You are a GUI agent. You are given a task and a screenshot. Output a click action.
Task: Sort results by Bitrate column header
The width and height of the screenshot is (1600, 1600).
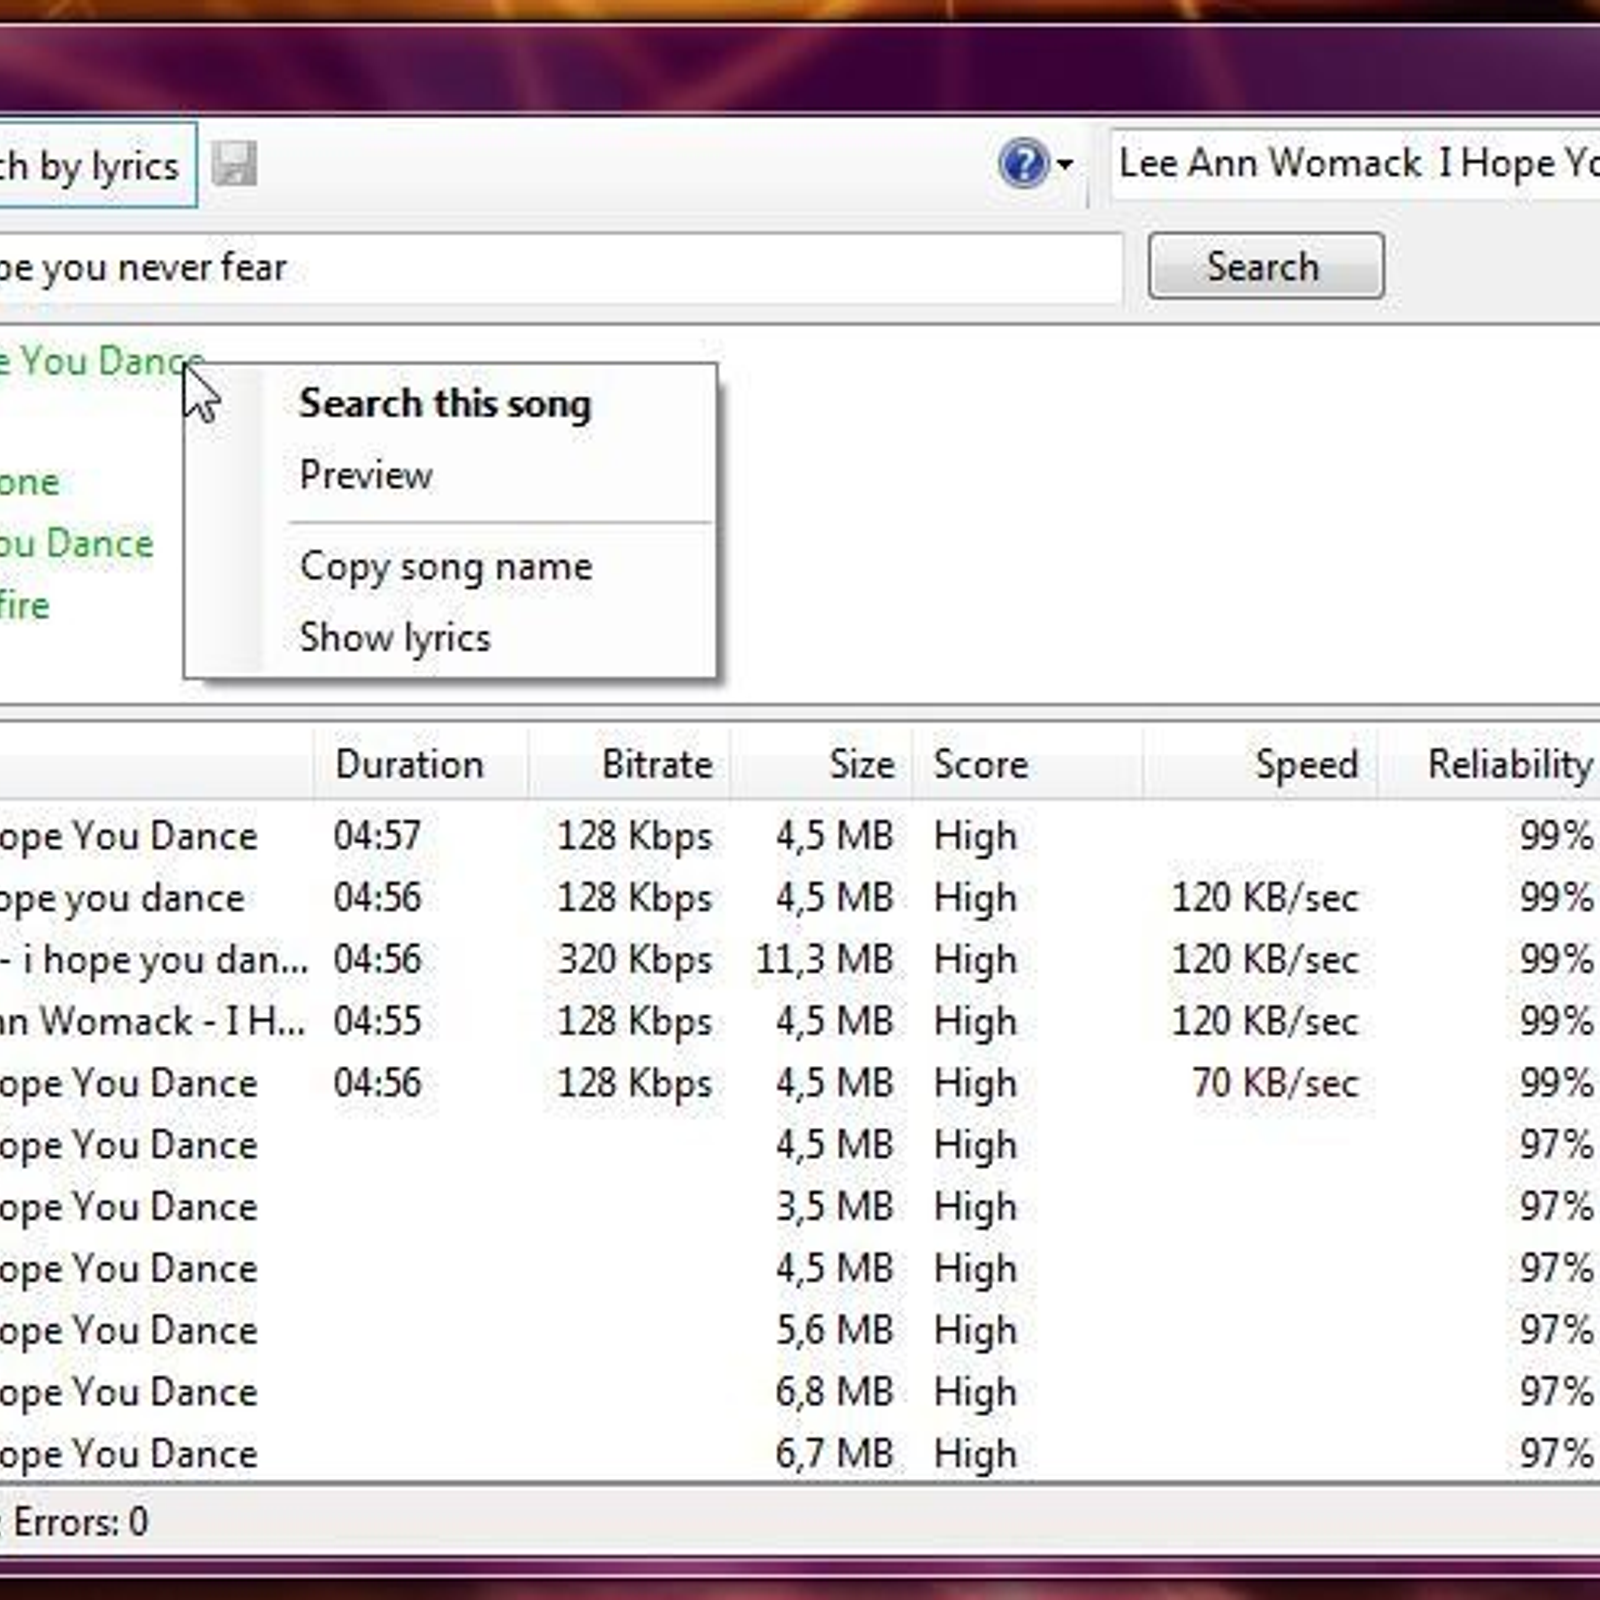[629, 764]
